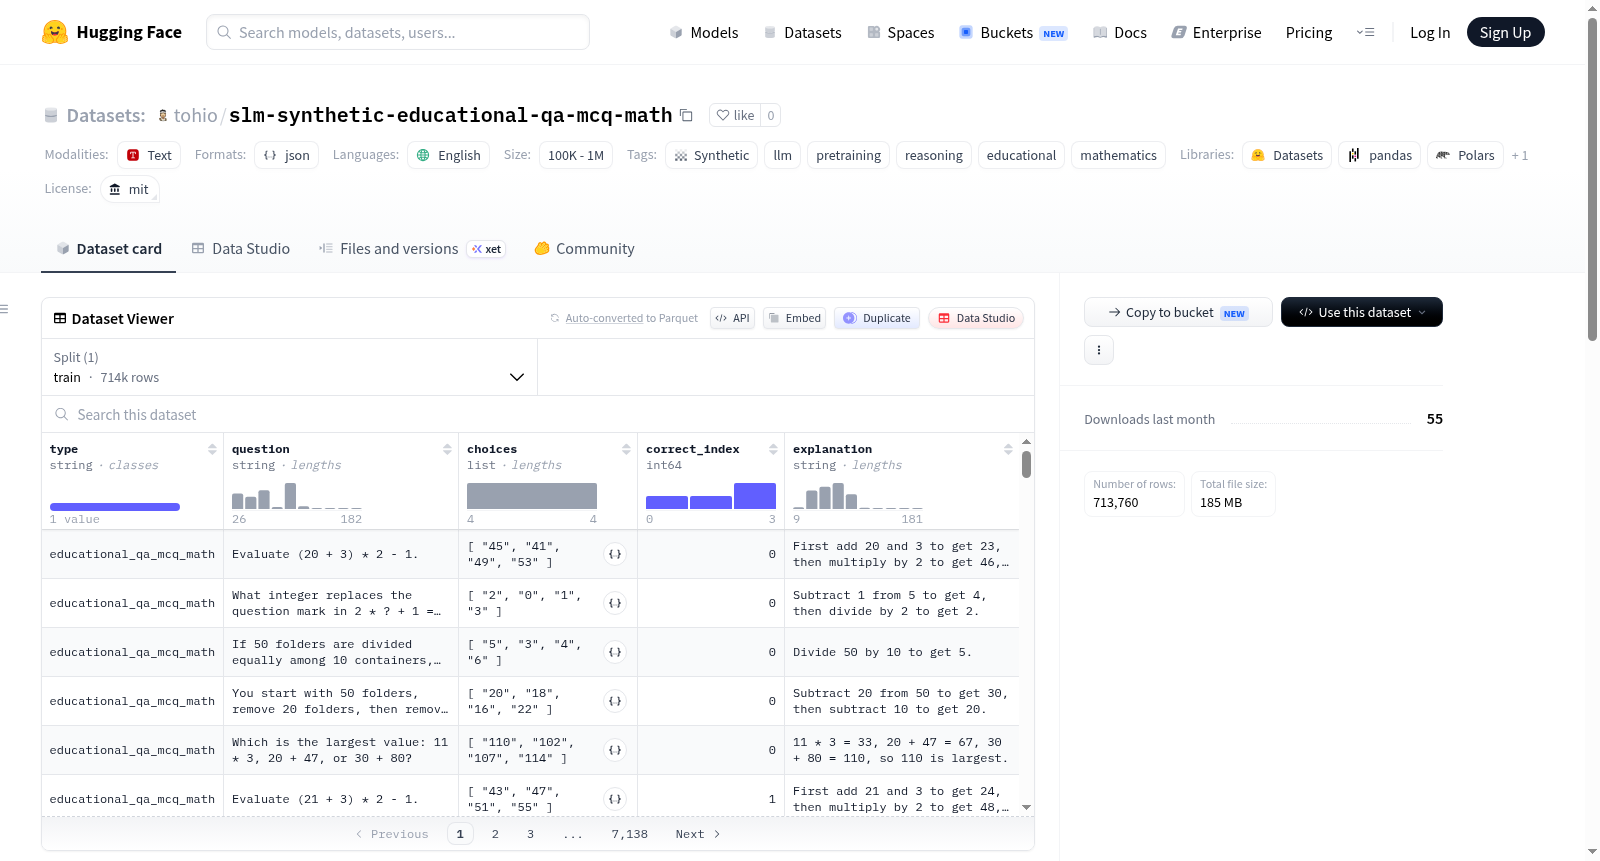This screenshot has height=861, width=1600.
Task: Sort by the type column icon
Action: (x=212, y=449)
